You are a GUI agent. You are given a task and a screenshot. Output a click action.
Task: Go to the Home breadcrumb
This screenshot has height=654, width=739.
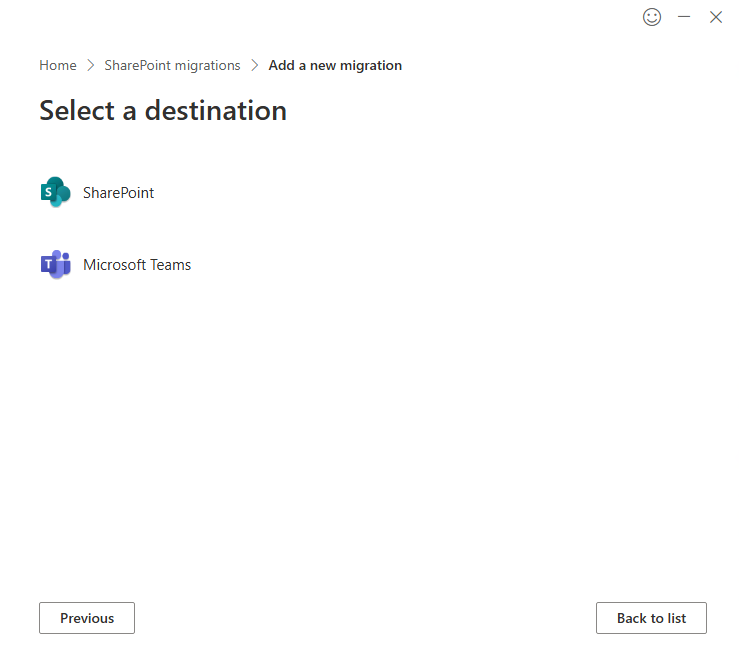pos(58,66)
